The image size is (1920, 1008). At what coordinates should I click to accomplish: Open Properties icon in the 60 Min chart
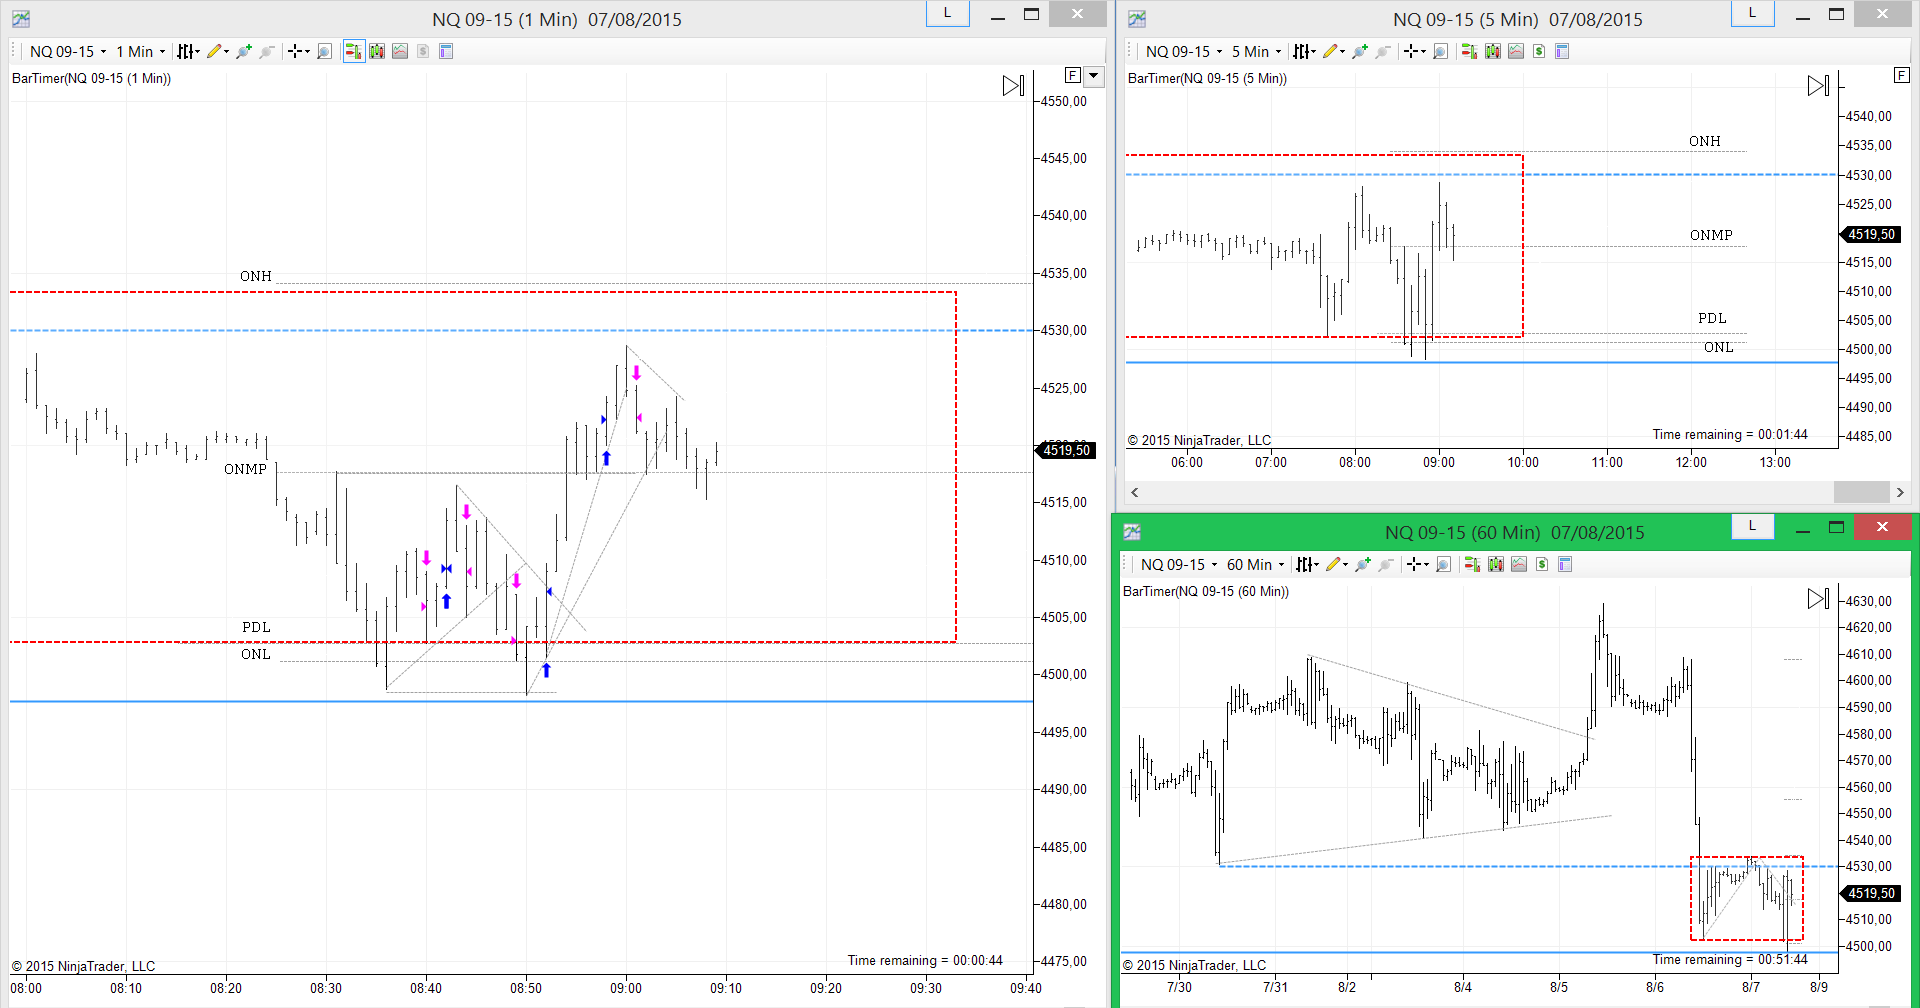pyautogui.click(x=1565, y=564)
